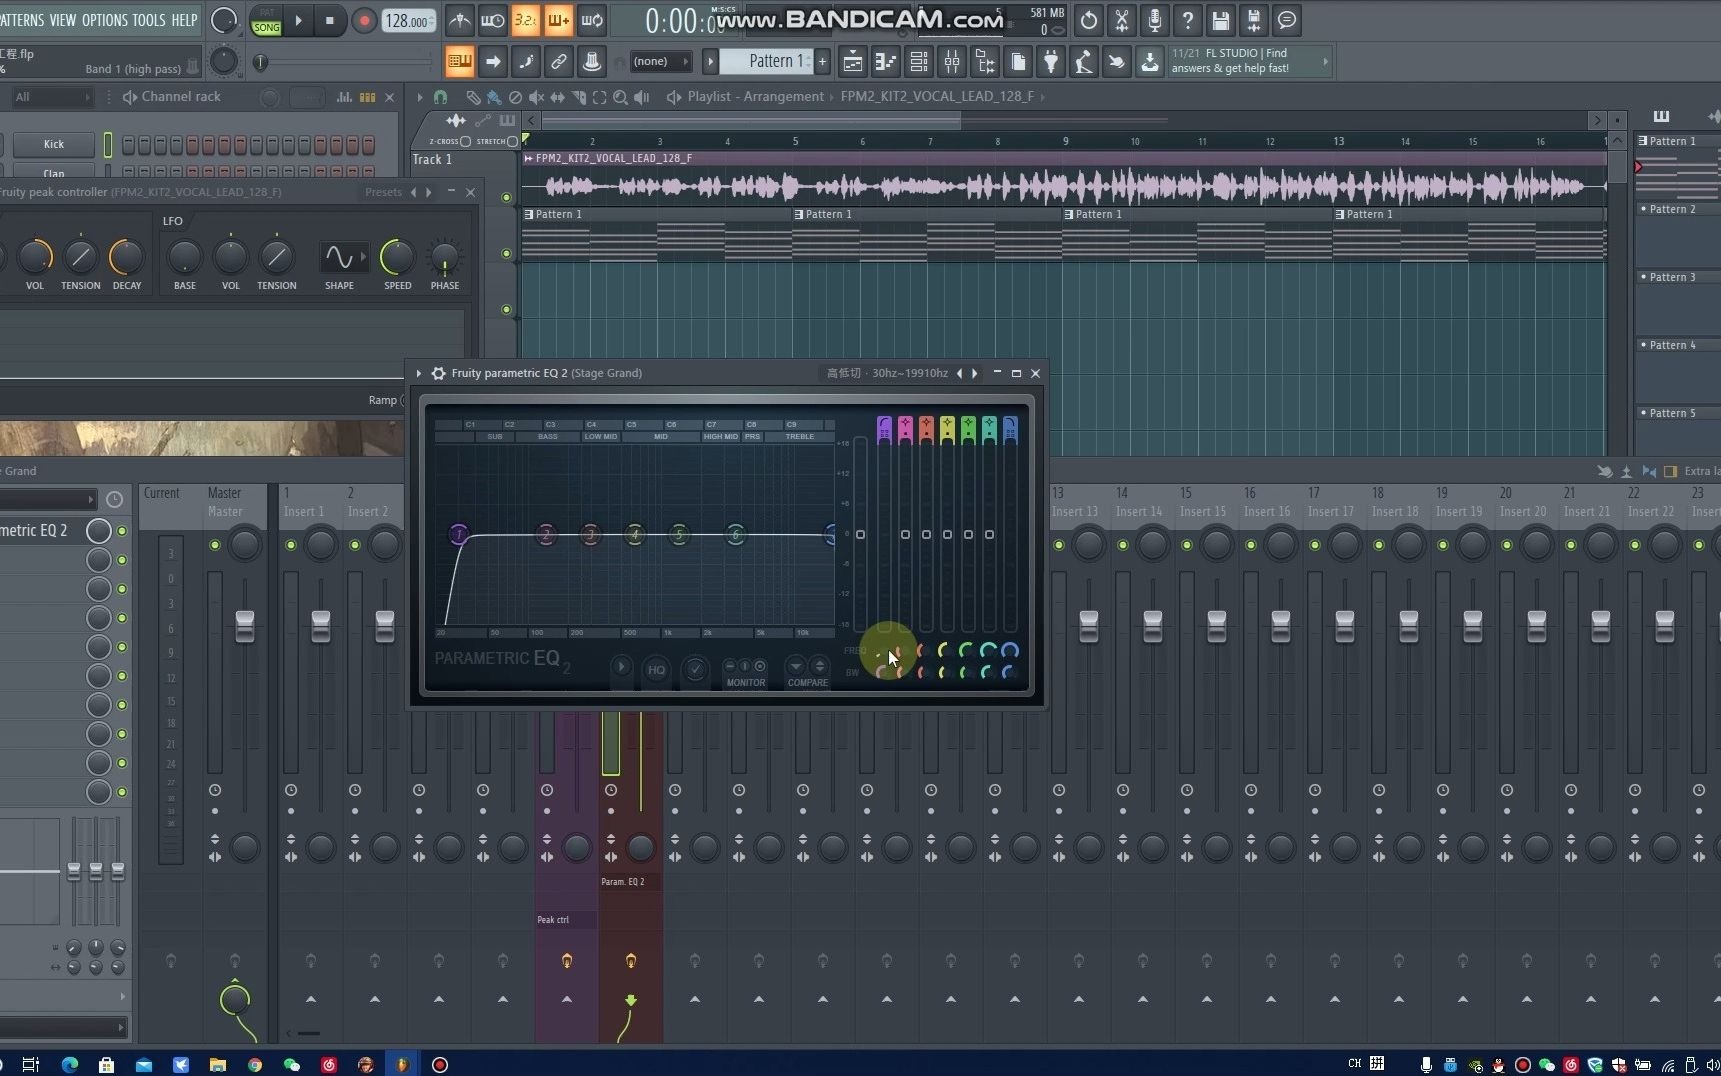This screenshot has width=1721, height=1076.
Task: Toggle the playlist magnet snap icon
Action: pyautogui.click(x=440, y=97)
